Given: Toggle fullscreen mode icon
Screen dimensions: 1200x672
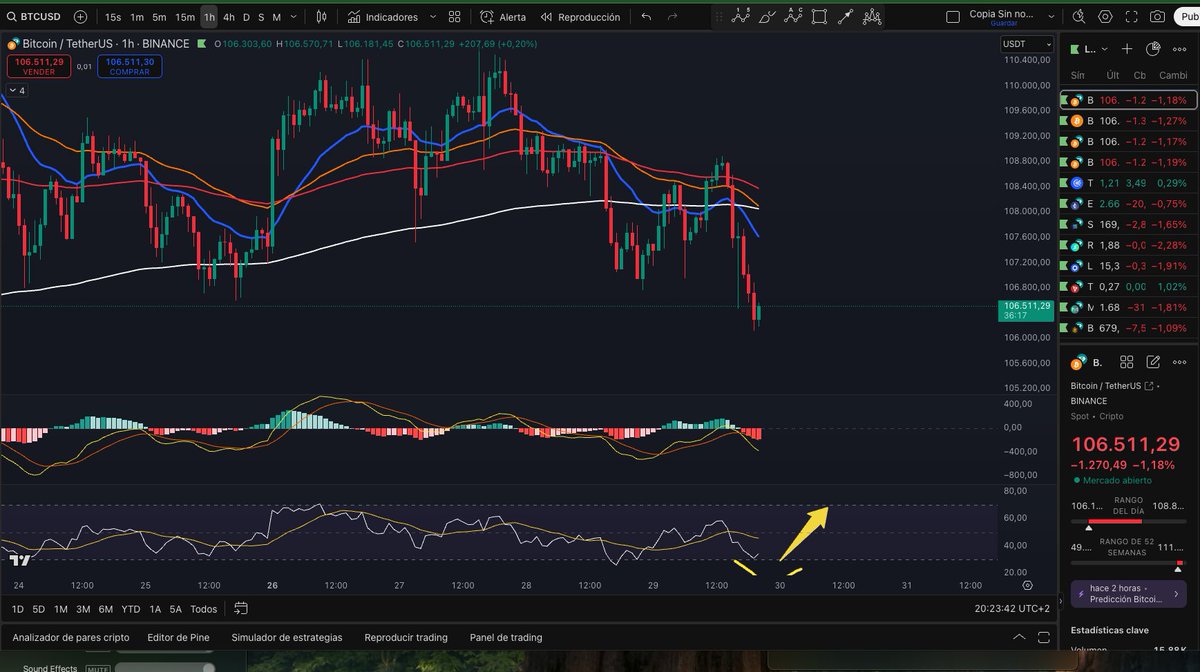Looking at the screenshot, I should tap(1131, 17).
